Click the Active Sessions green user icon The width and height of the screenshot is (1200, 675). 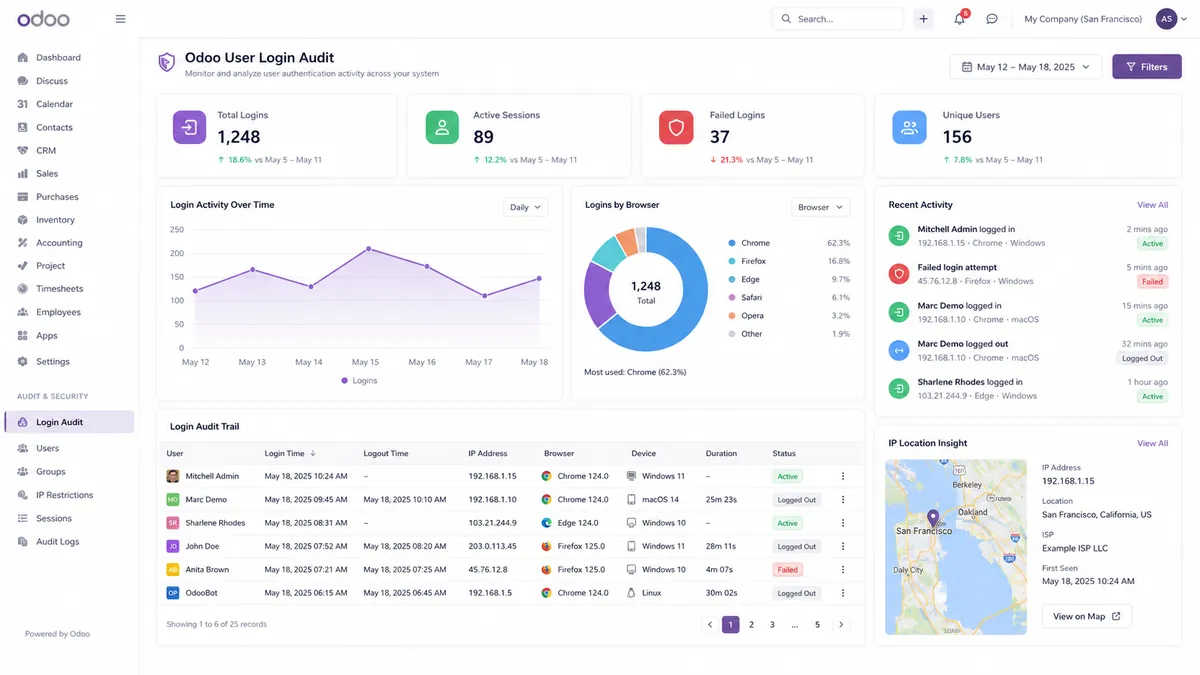442,128
